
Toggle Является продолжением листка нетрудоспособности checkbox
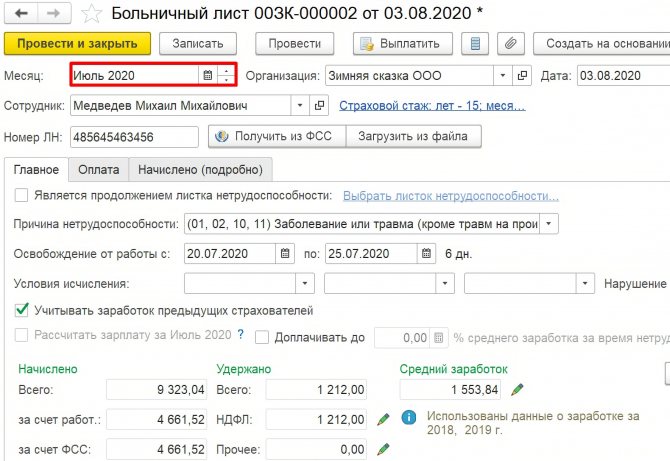click(22, 195)
